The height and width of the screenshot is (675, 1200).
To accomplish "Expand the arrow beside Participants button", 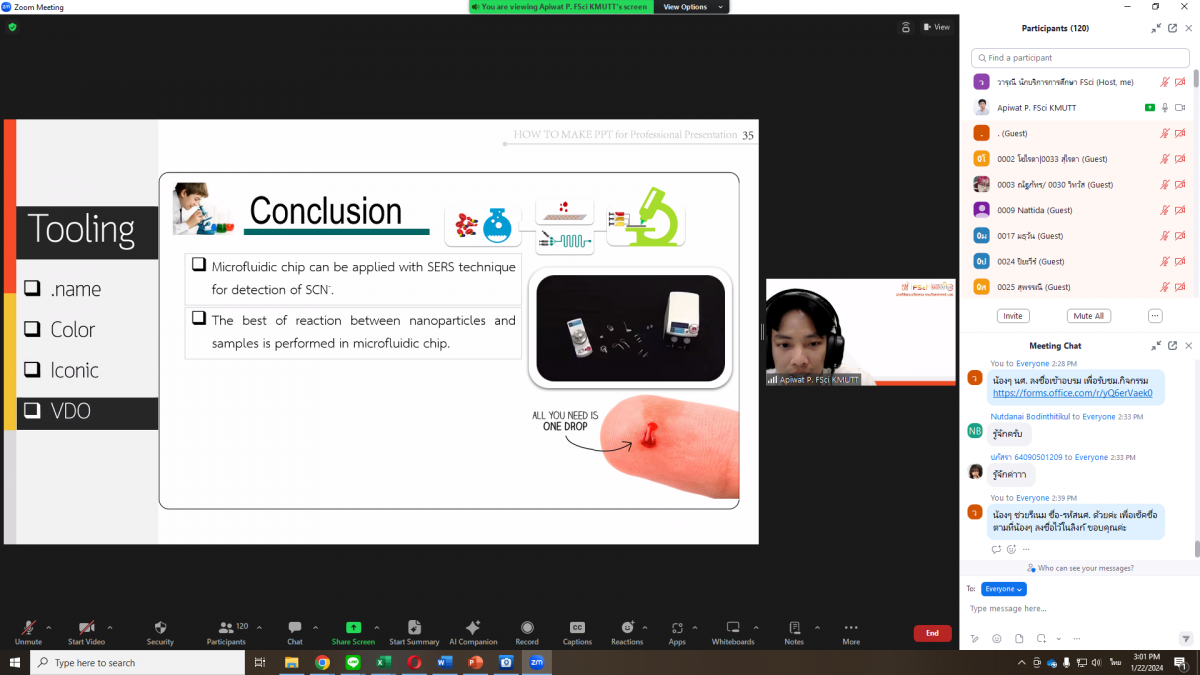I will point(259,627).
